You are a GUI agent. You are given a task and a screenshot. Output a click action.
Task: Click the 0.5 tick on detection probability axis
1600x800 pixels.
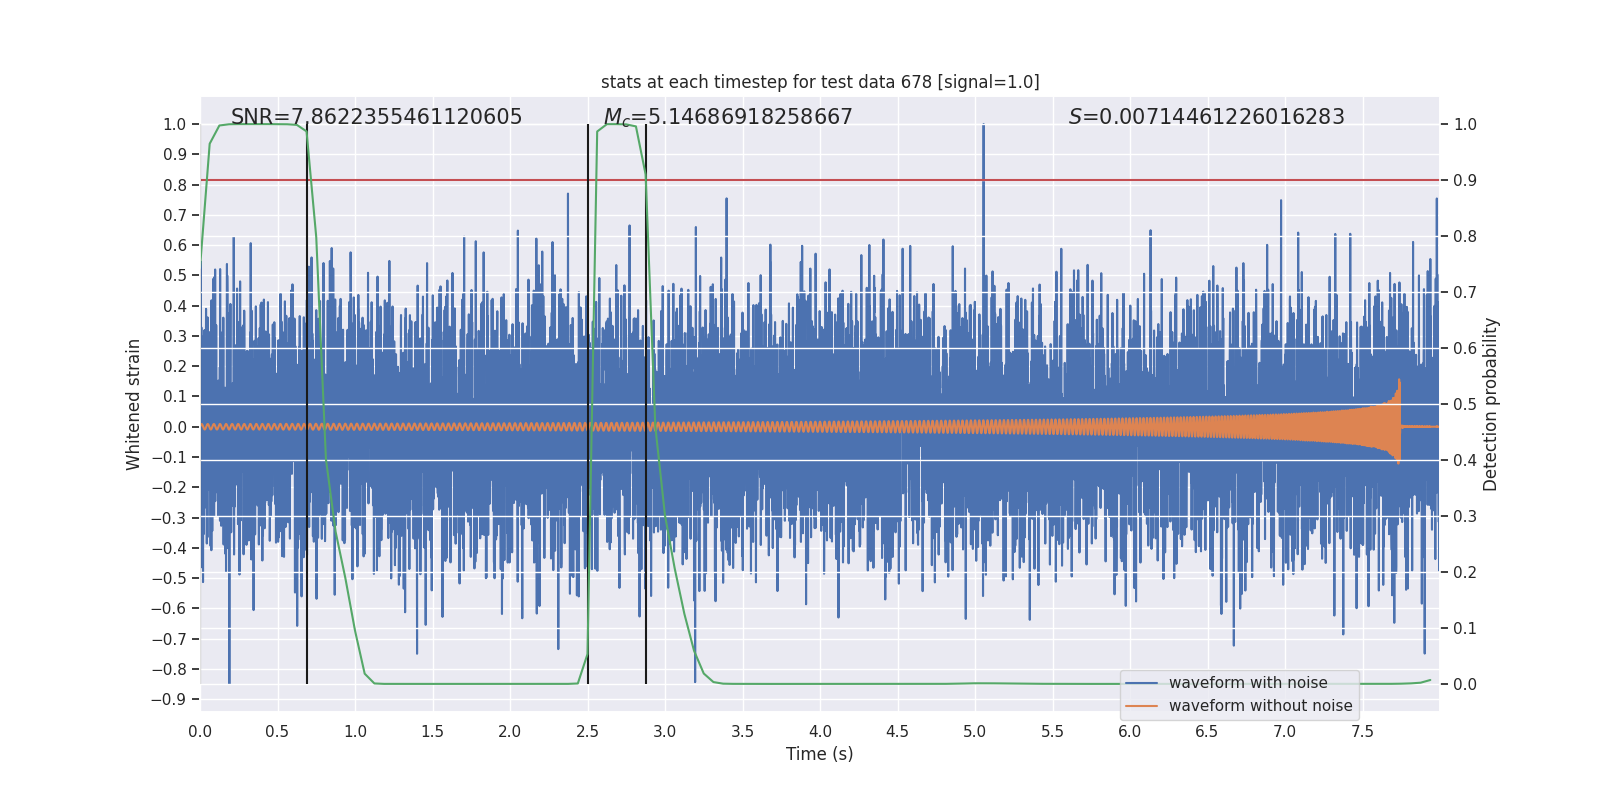coord(1465,404)
